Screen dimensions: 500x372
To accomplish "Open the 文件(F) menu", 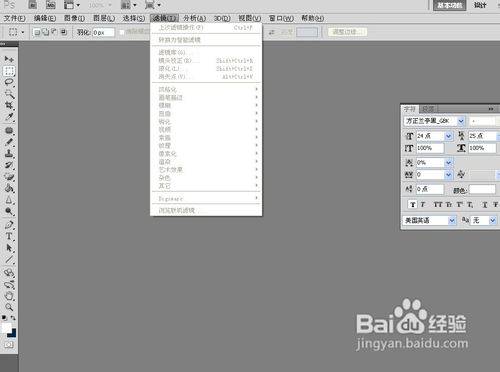I will tap(15, 18).
